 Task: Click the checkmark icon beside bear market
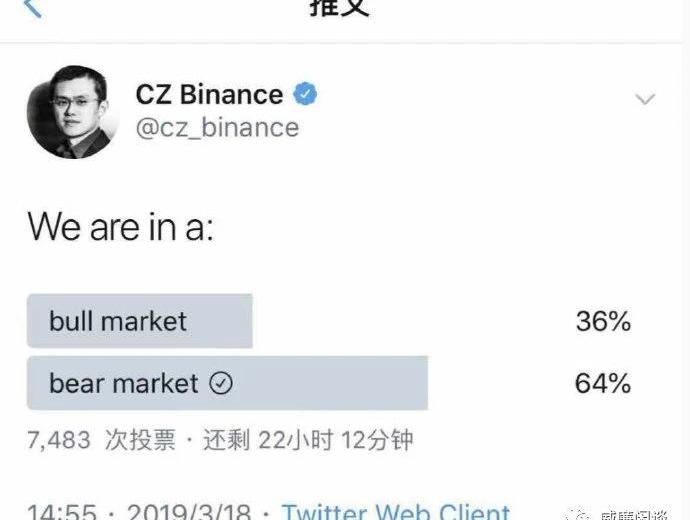coord(221,384)
